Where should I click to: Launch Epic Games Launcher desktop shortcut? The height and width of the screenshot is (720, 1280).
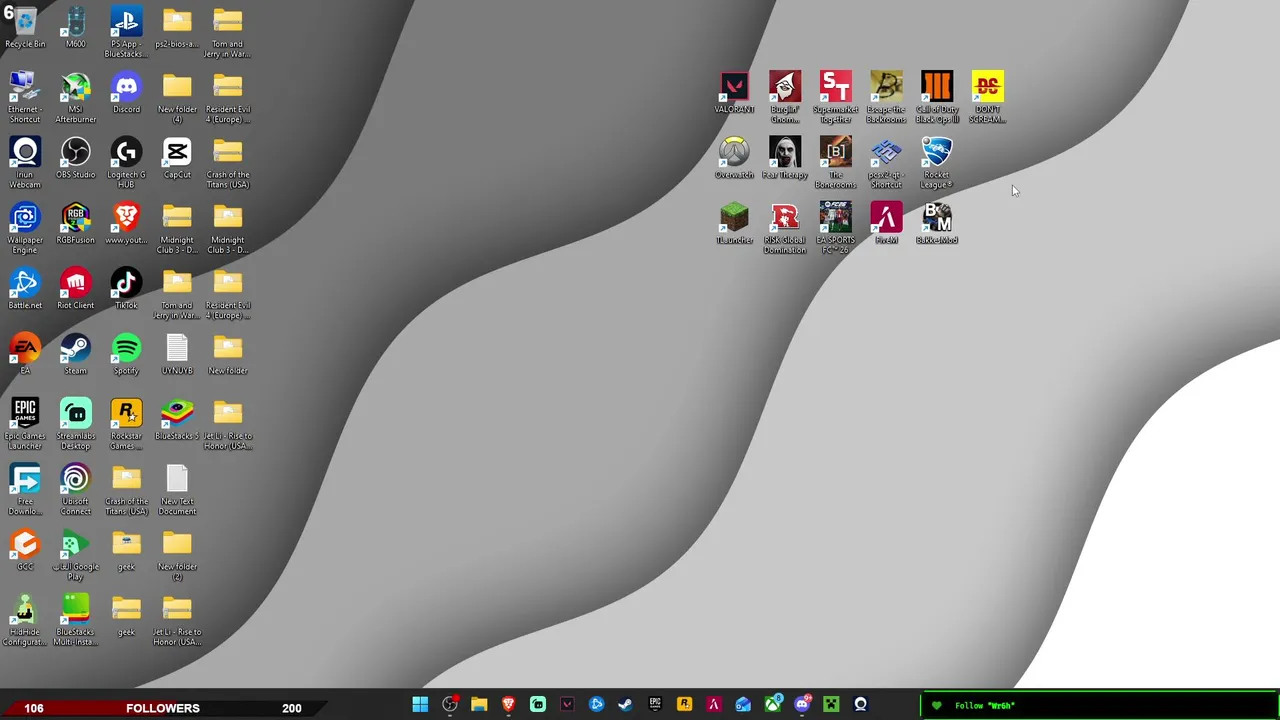25,424
